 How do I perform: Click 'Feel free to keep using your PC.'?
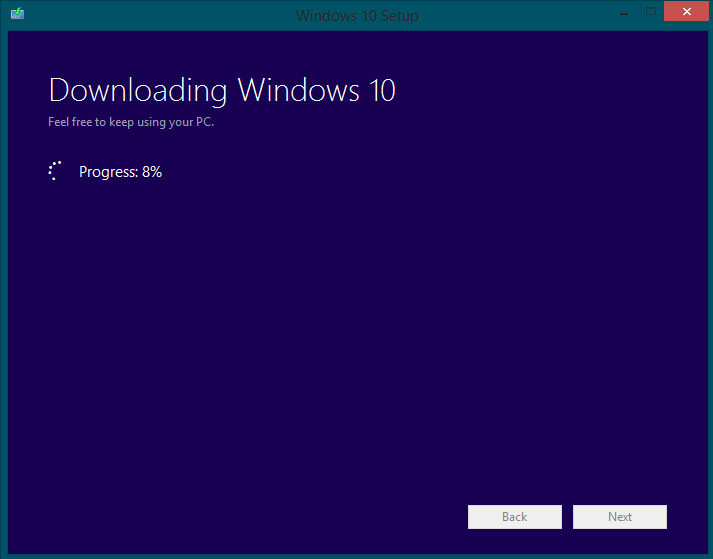(131, 122)
